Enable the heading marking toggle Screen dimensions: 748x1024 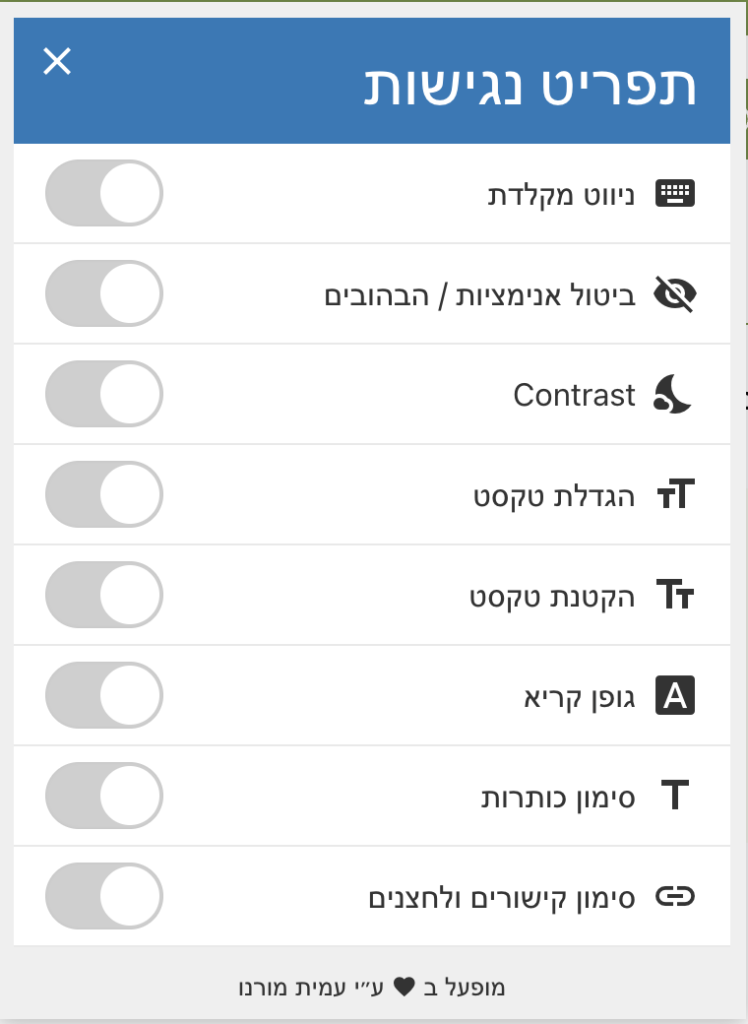pos(104,795)
